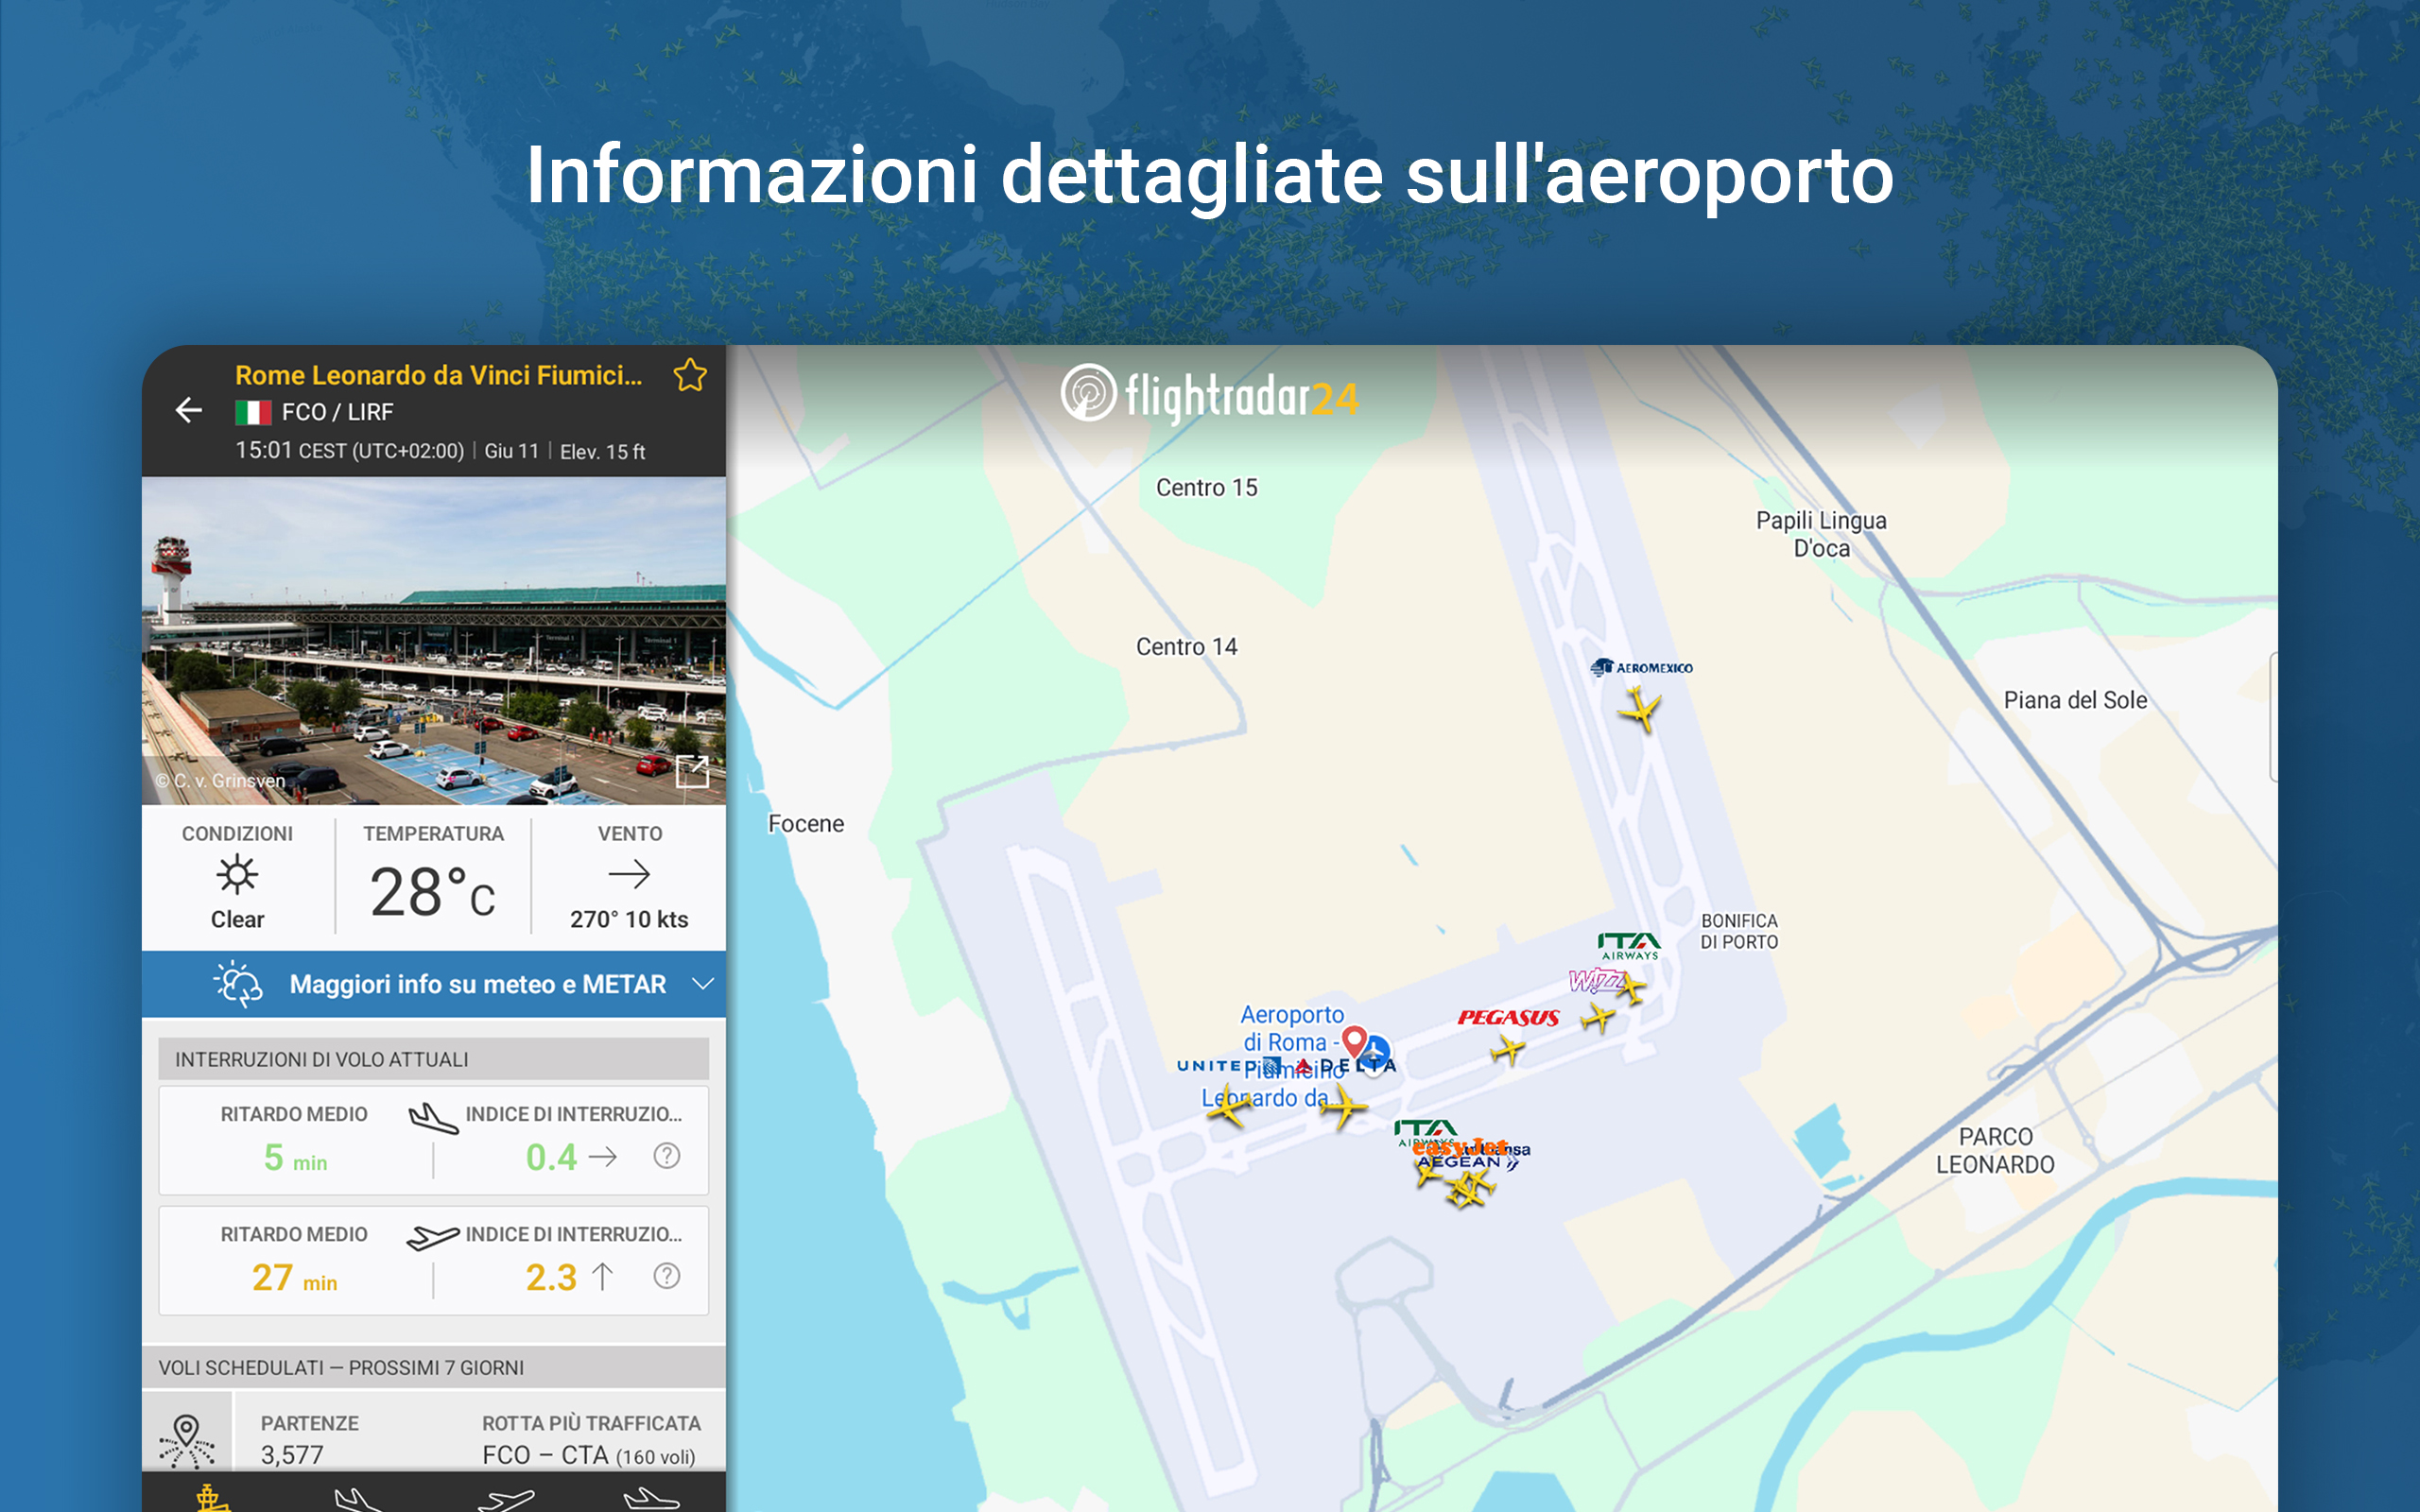Click the red location pin at the airport
This screenshot has width=2420, height=1512.
(x=1354, y=1041)
